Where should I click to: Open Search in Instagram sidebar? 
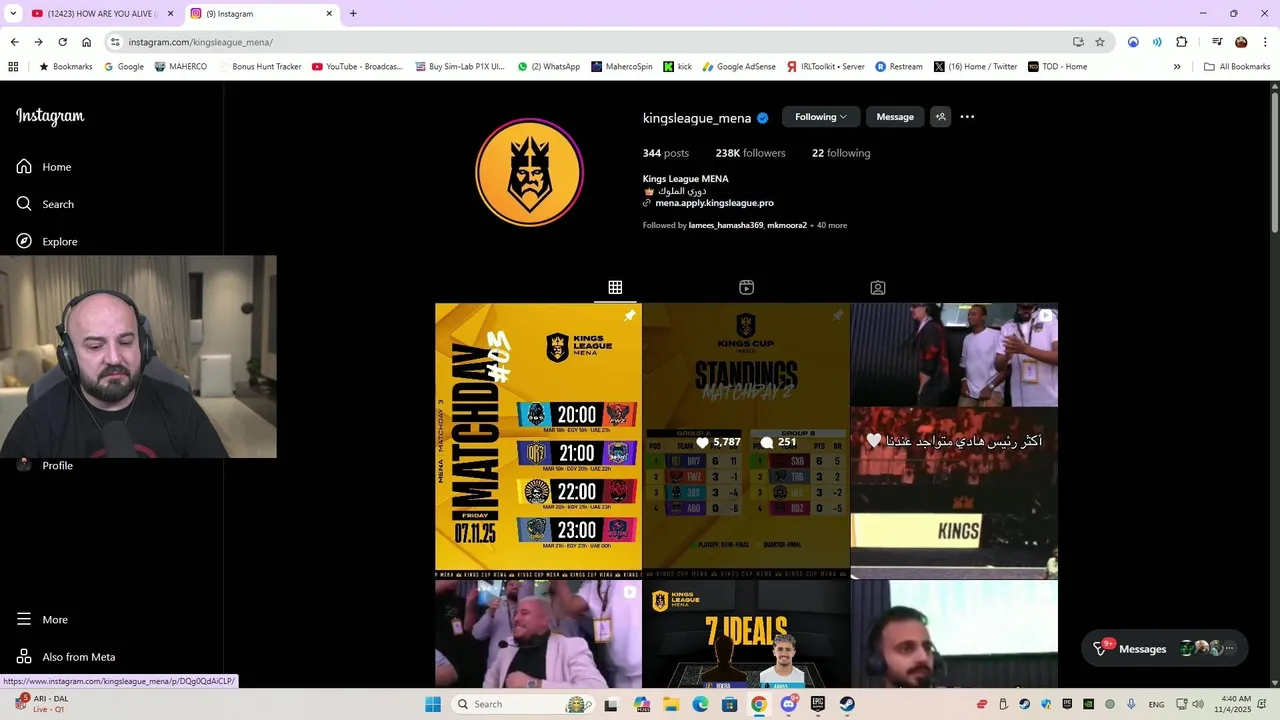click(x=45, y=204)
